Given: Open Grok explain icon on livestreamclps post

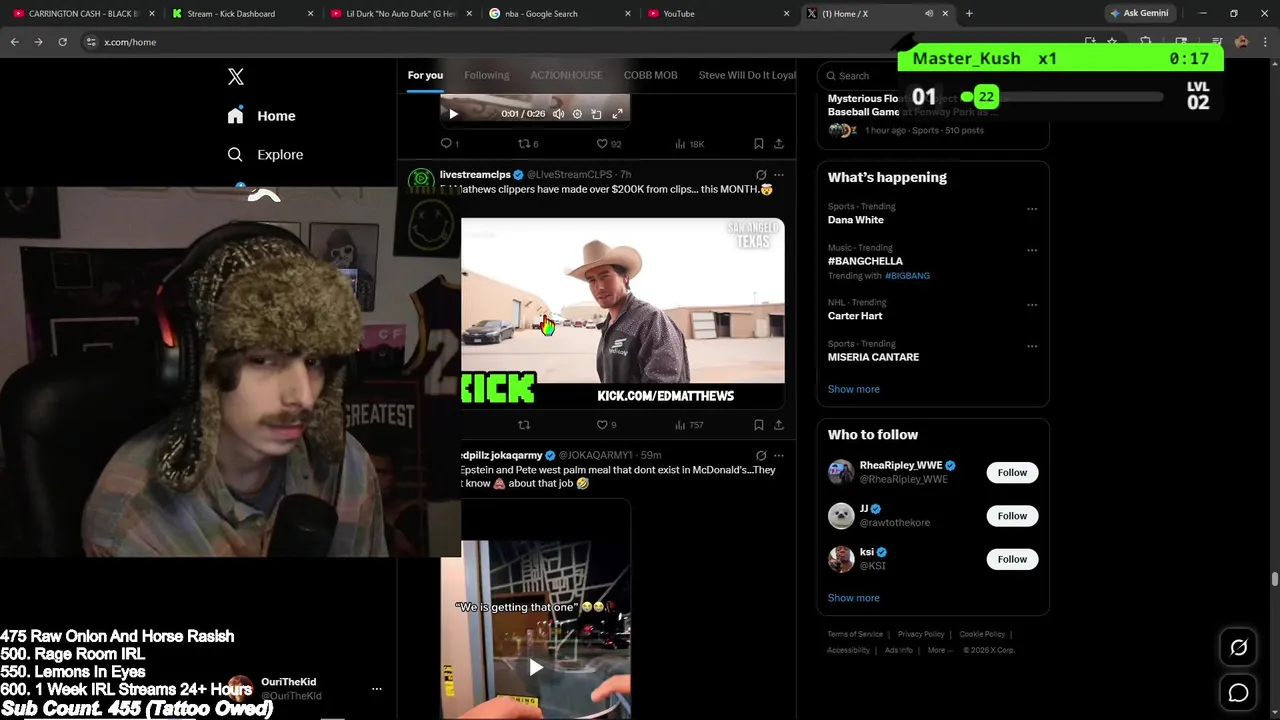Looking at the screenshot, I should 761,175.
